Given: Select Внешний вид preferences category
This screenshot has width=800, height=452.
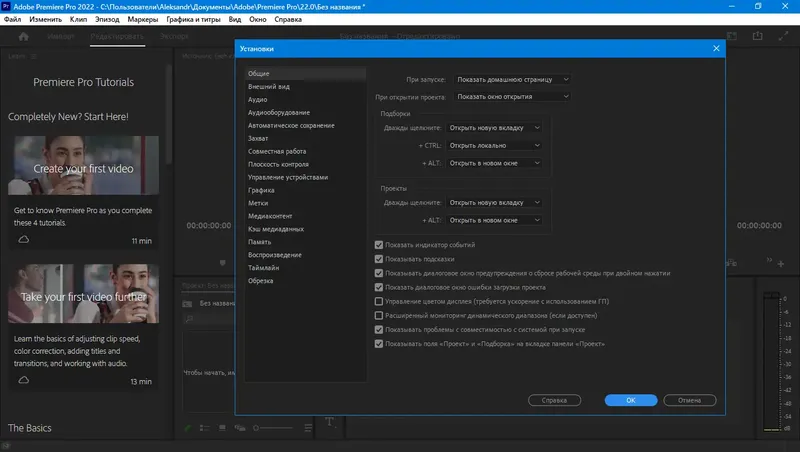Looking at the screenshot, I should tap(305, 87).
